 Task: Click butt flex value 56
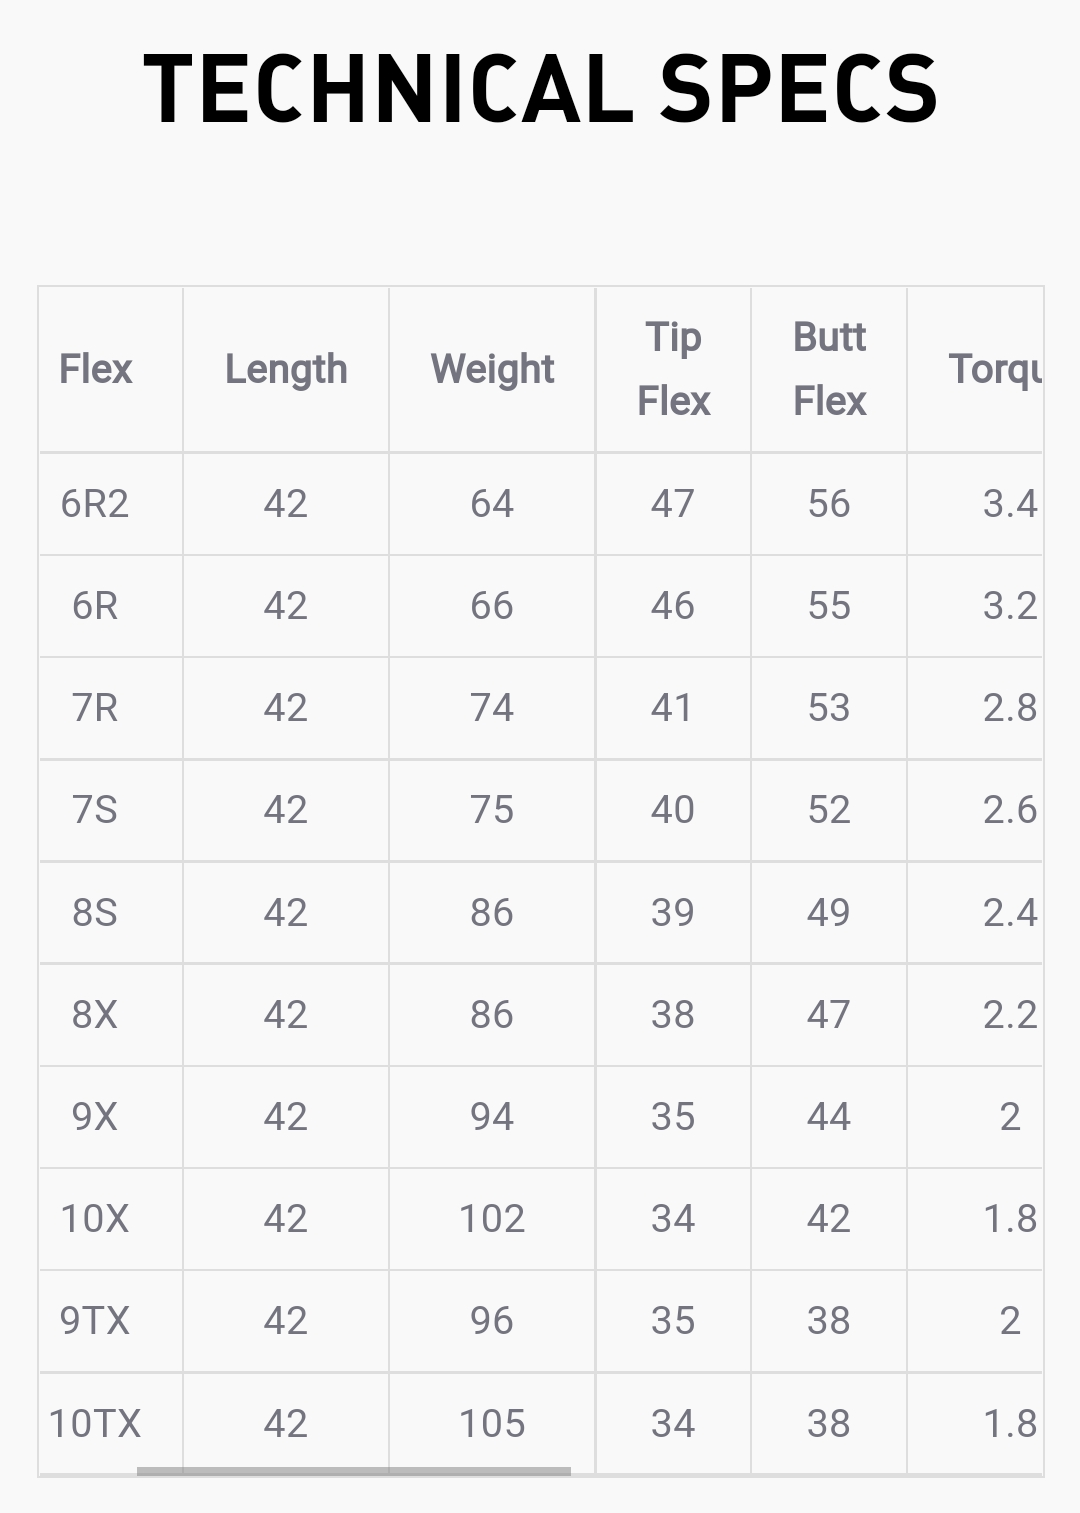(x=829, y=504)
